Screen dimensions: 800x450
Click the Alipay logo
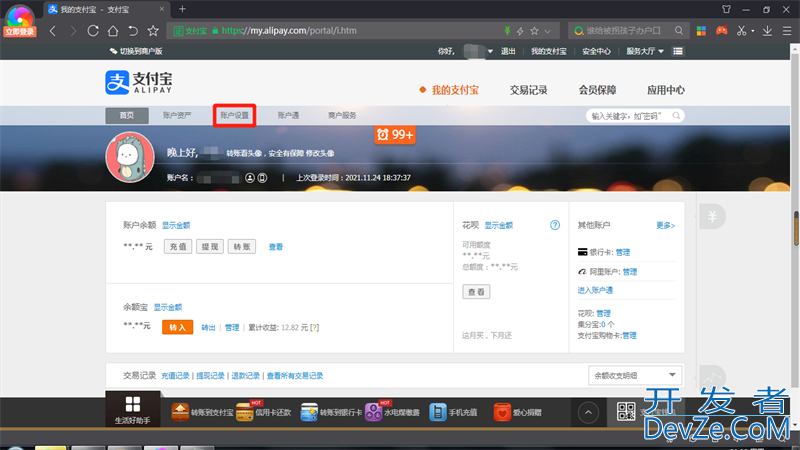(x=139, y=83)
